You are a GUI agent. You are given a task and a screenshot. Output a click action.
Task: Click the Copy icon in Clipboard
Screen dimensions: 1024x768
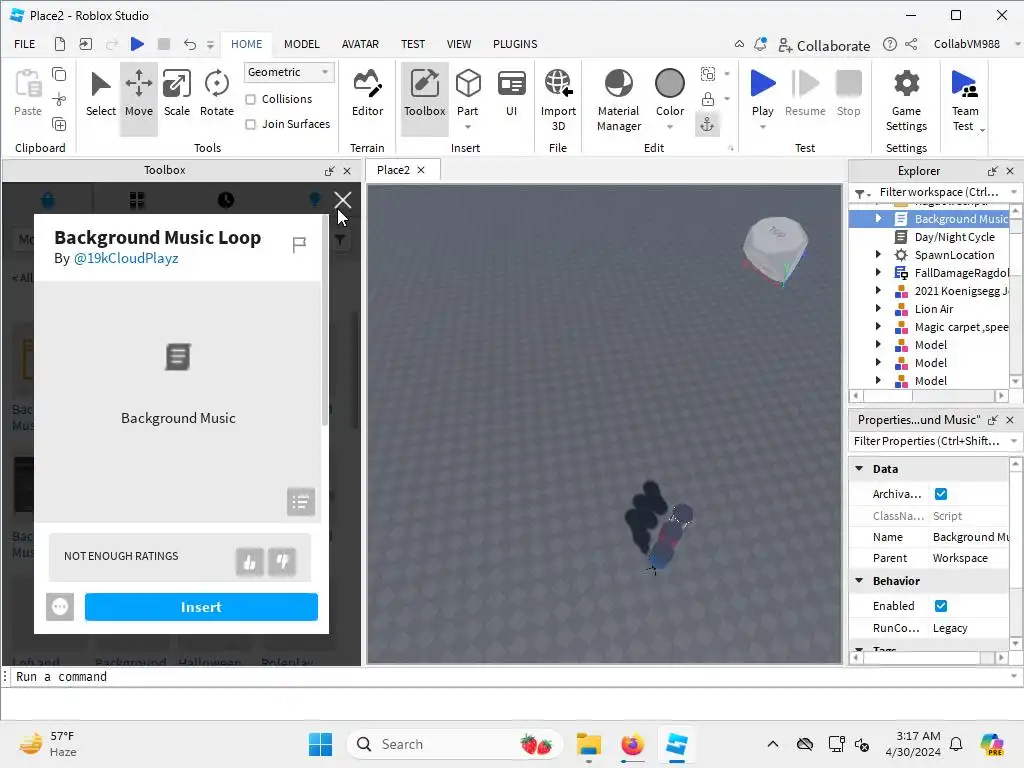point(59,74)
